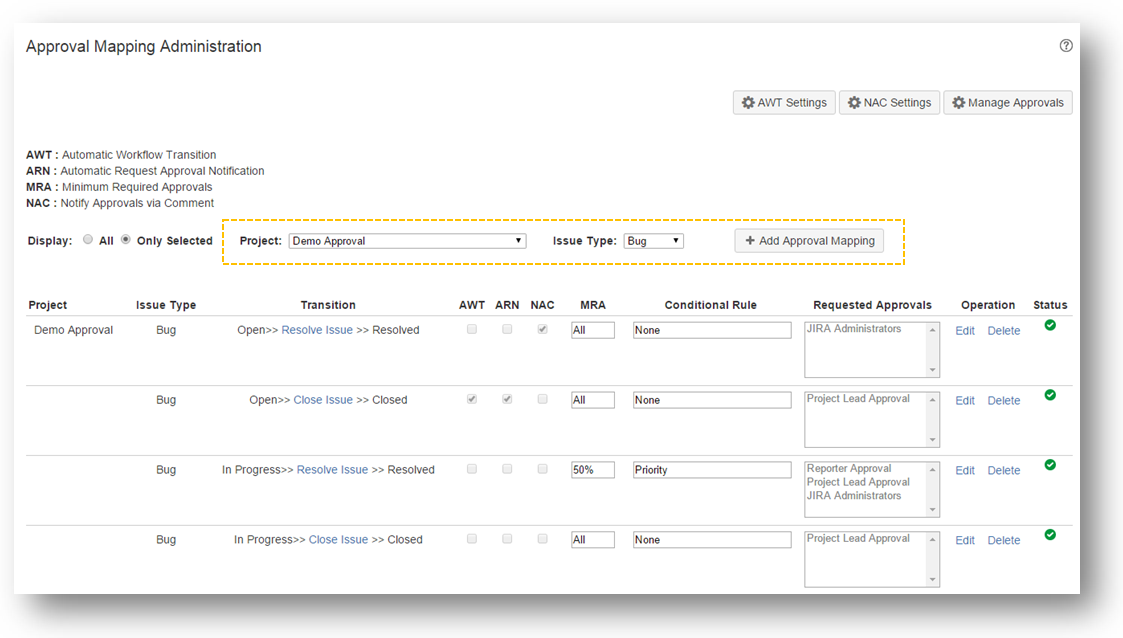The width and height of the screenshot is (1123, 638).
Task: Select the Only Selected radio button
Action: tap(126, 240)
